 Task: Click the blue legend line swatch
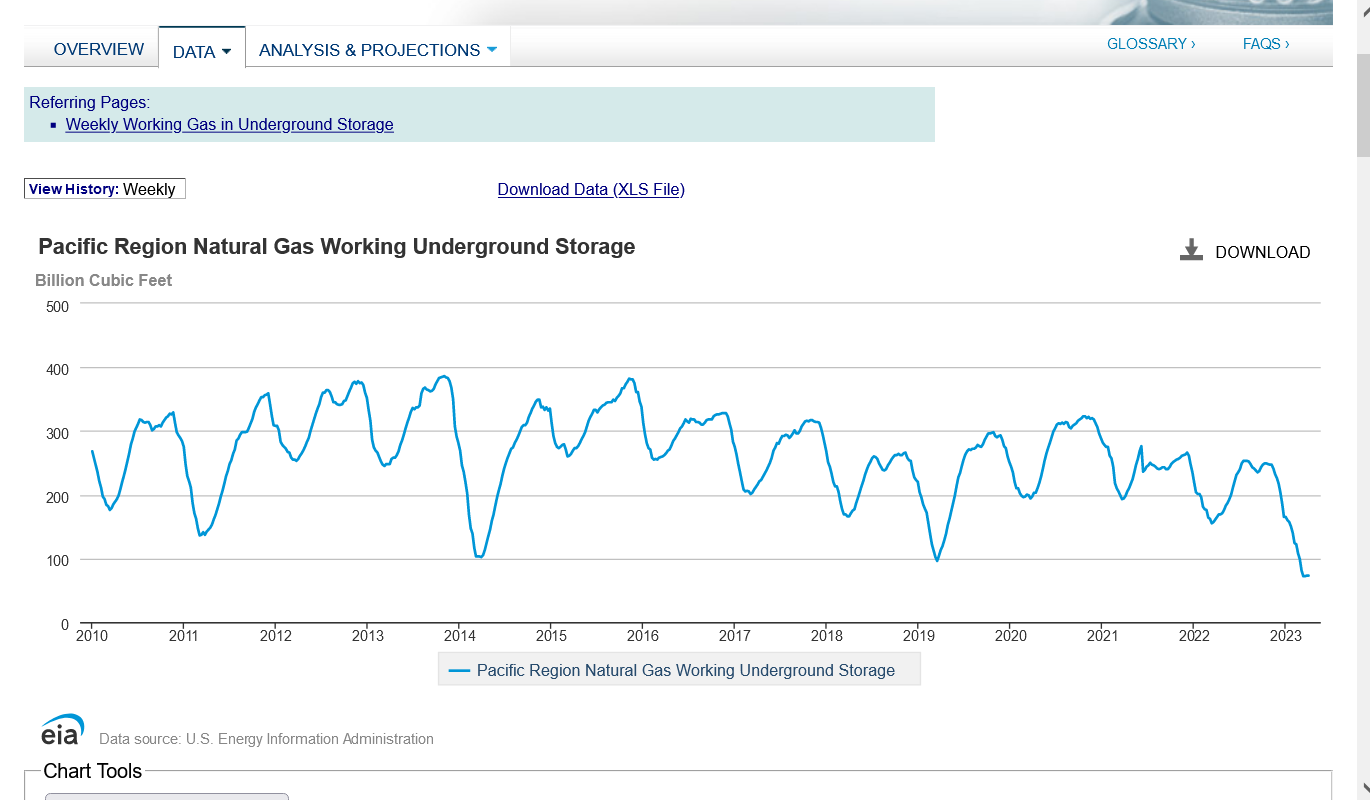coord(459,671)
